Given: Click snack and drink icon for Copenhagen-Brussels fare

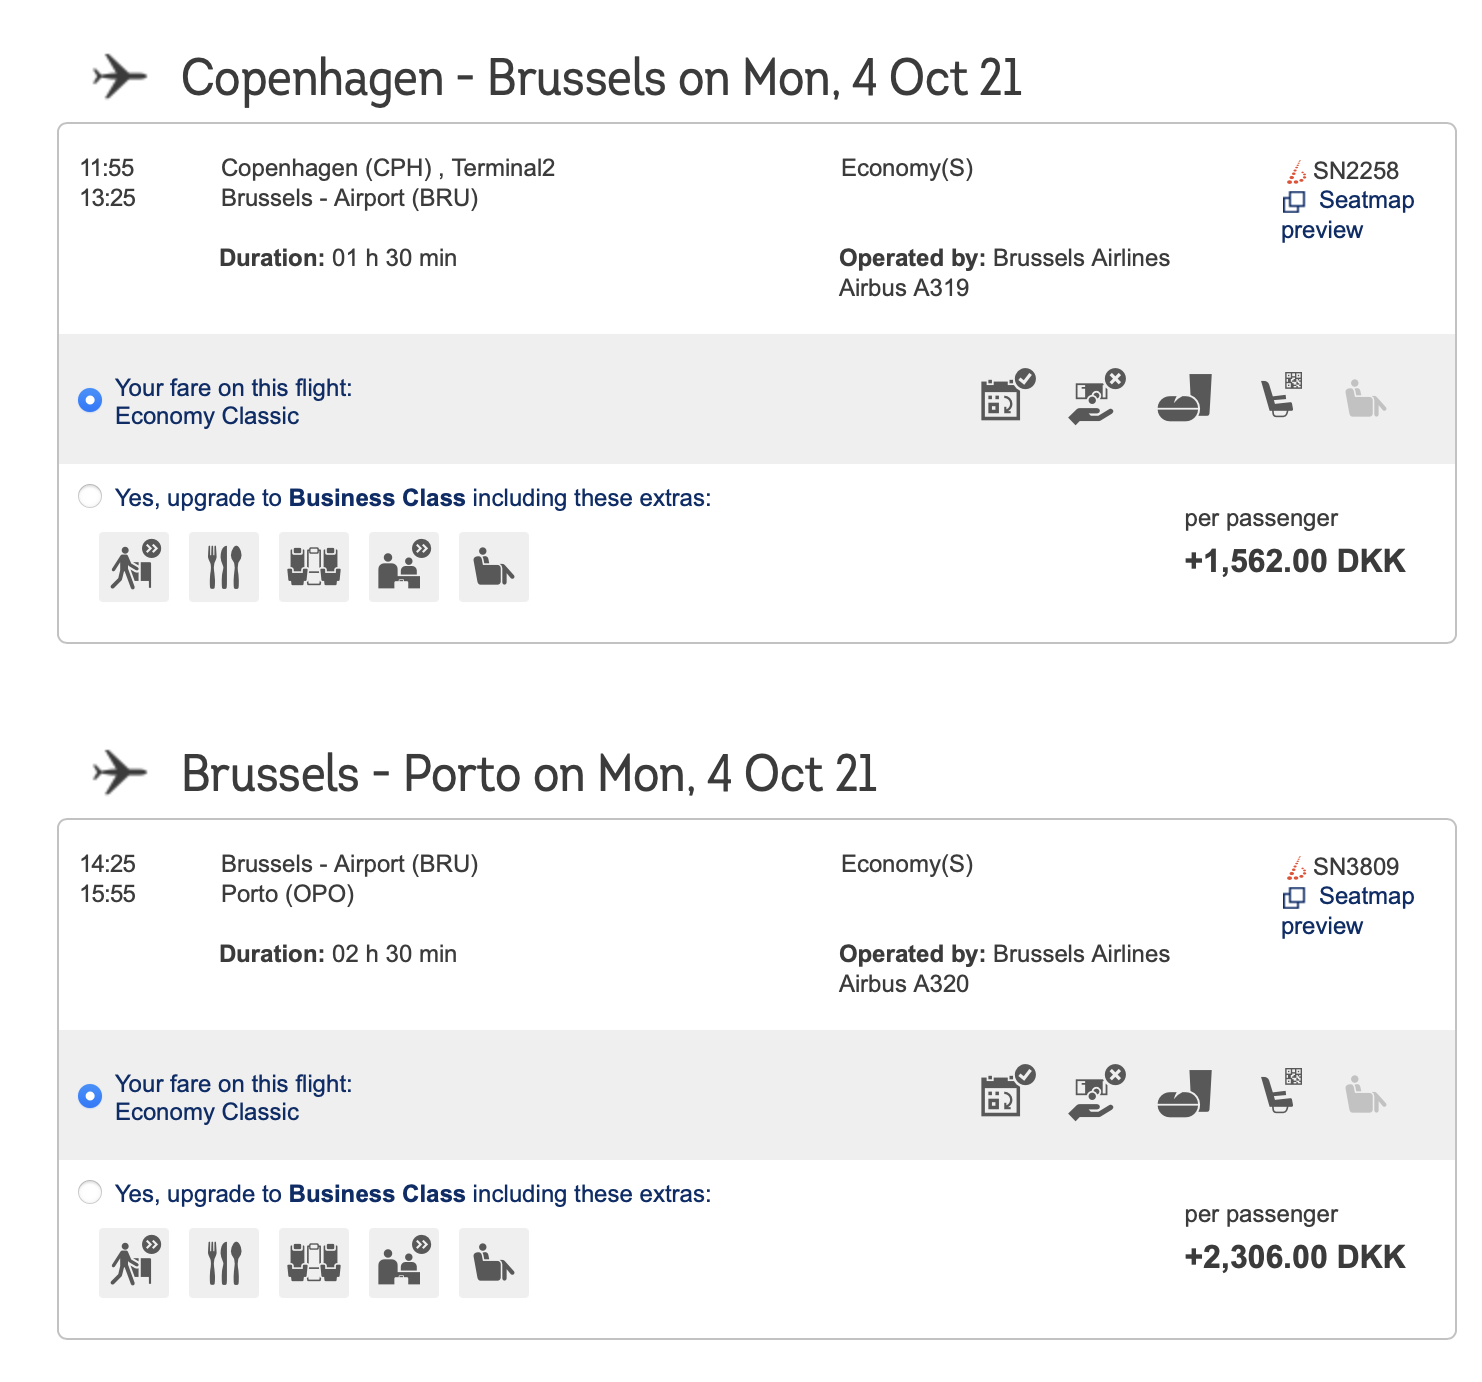Looking at the screenshot, I should click(x=1185, y=397).
